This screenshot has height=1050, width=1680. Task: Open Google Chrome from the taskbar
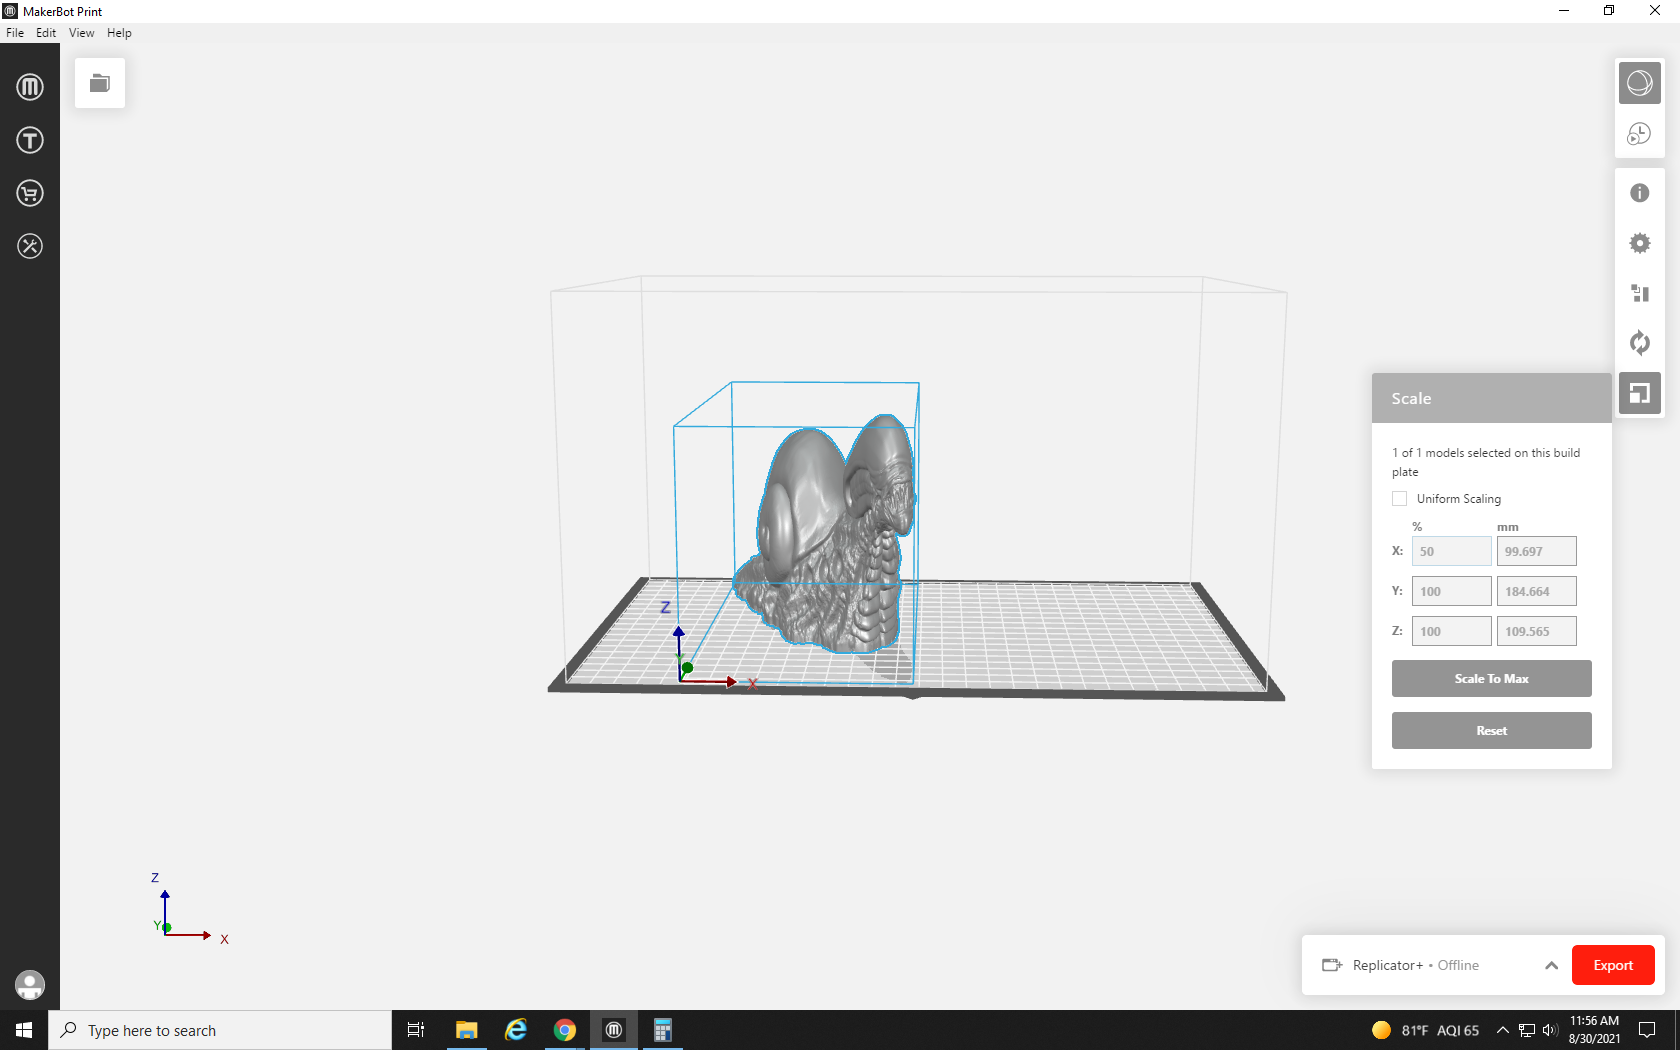click(x=565, y=1030)
